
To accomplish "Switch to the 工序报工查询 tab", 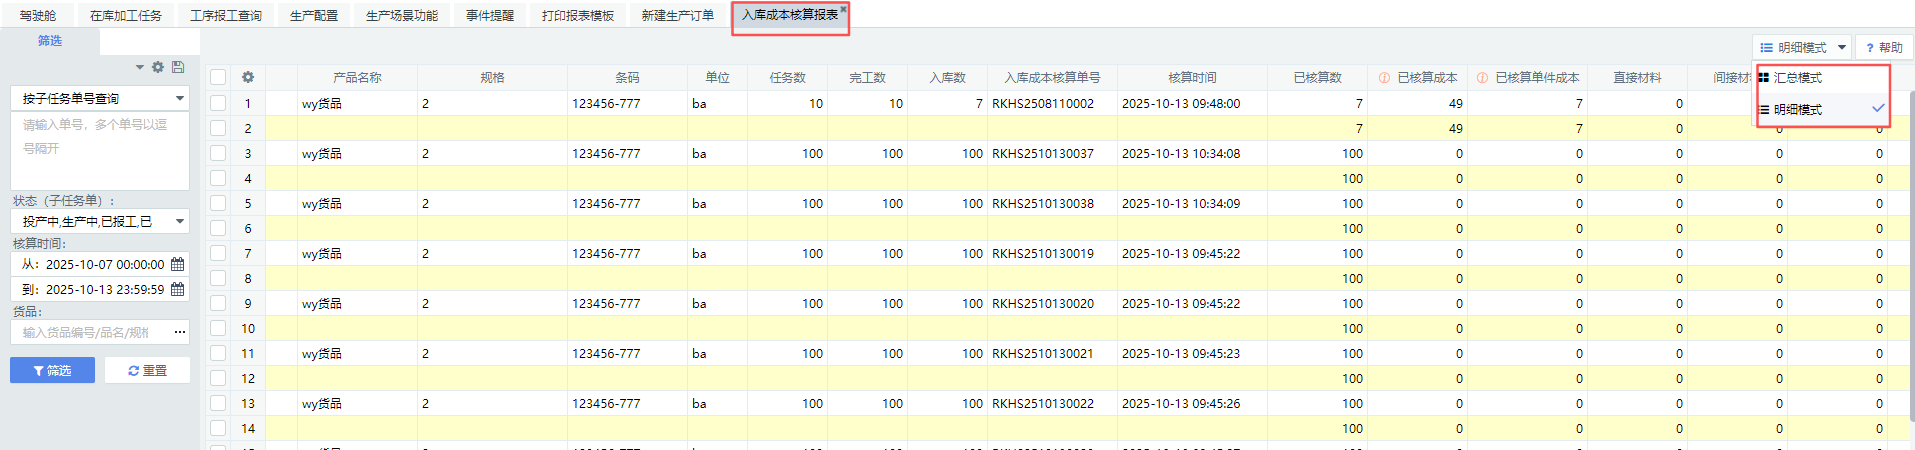I will tap(226, 16).
